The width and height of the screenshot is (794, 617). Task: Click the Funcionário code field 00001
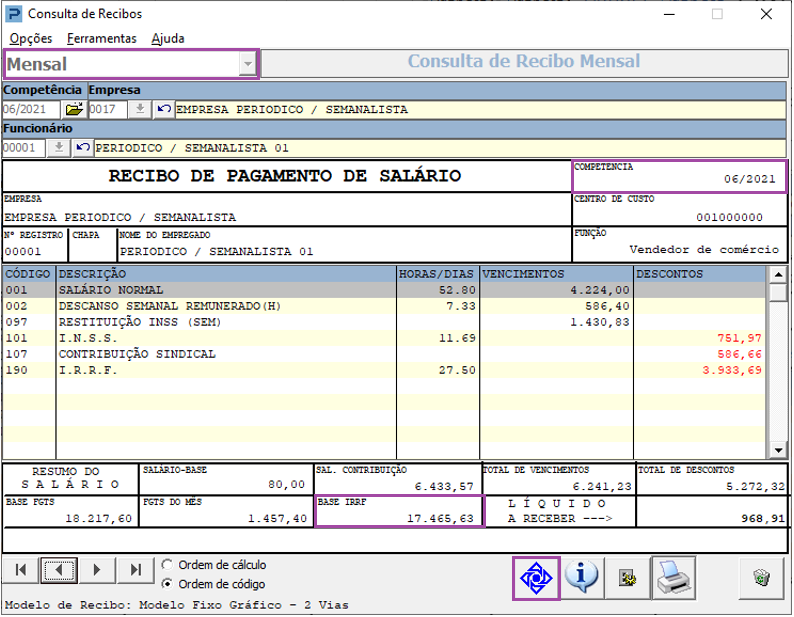point(24,148)
